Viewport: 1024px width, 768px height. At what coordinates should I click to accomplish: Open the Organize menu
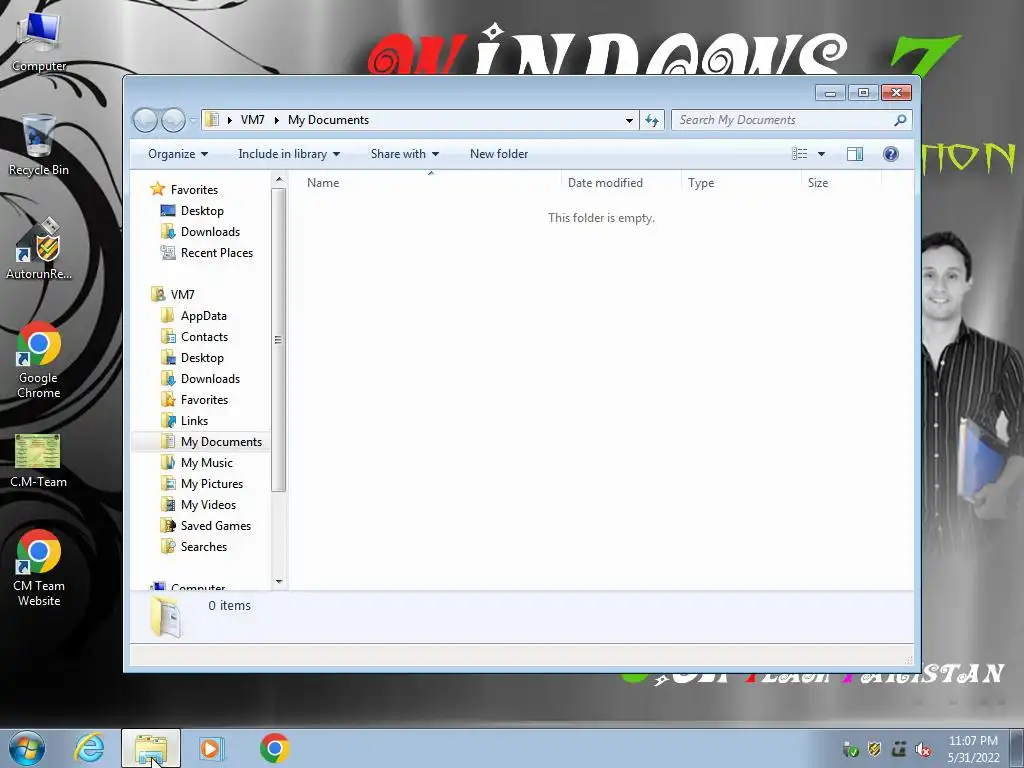coord(178,154)
